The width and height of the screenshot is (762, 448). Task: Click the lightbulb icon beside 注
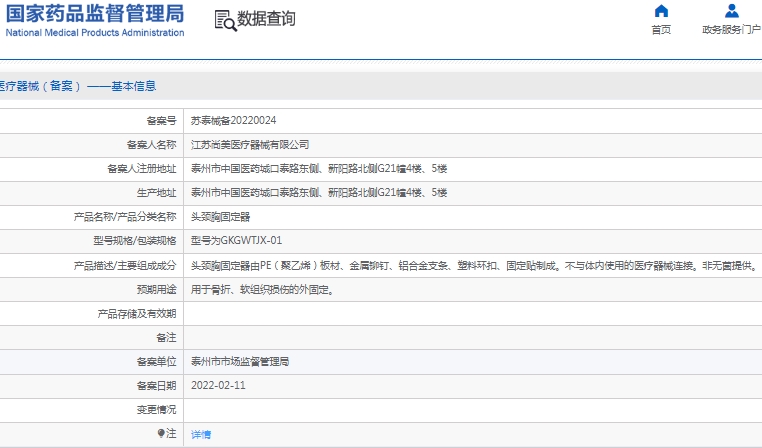click(x=161, y=433)
